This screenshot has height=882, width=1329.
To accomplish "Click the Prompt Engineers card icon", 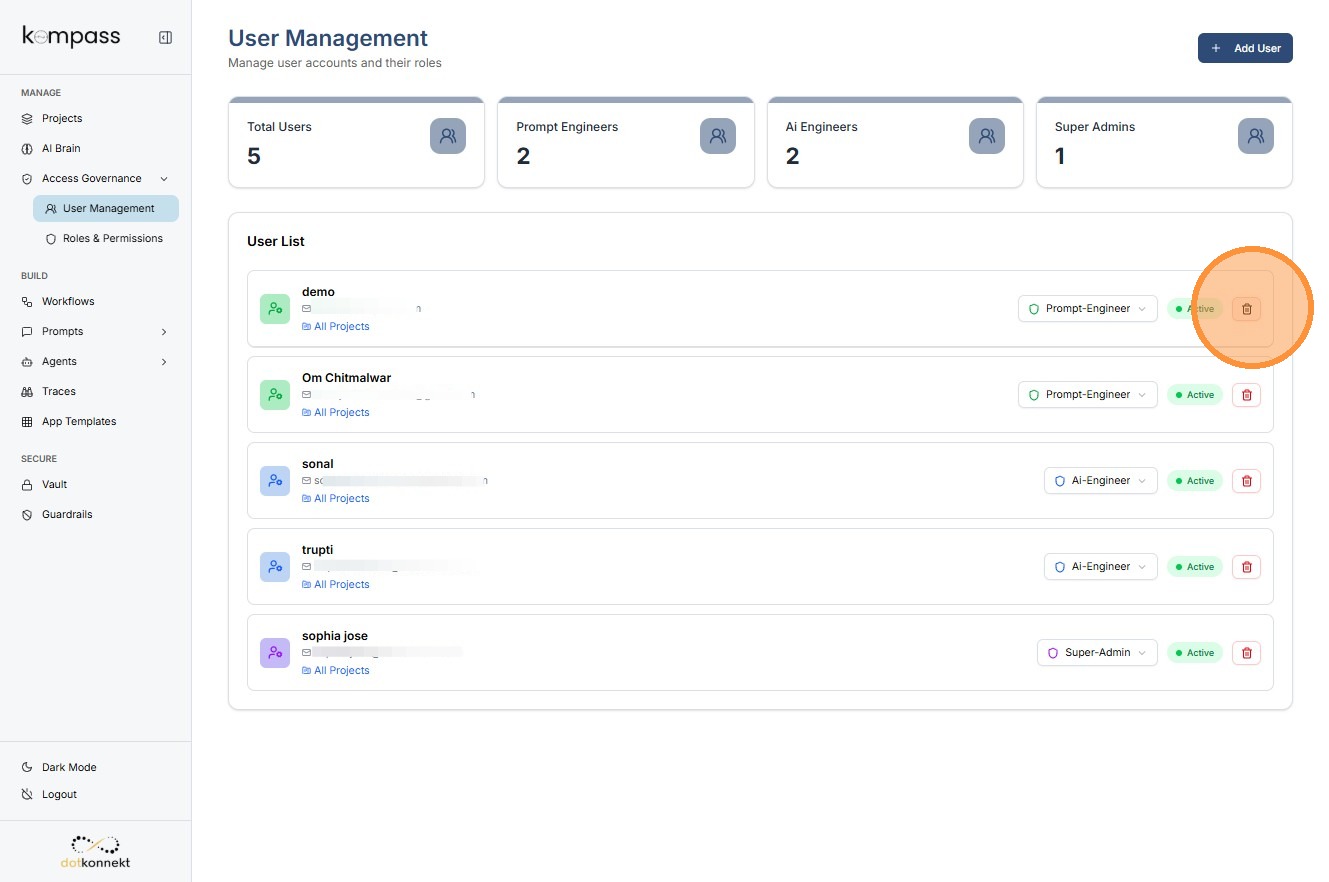I will point(717,136).
